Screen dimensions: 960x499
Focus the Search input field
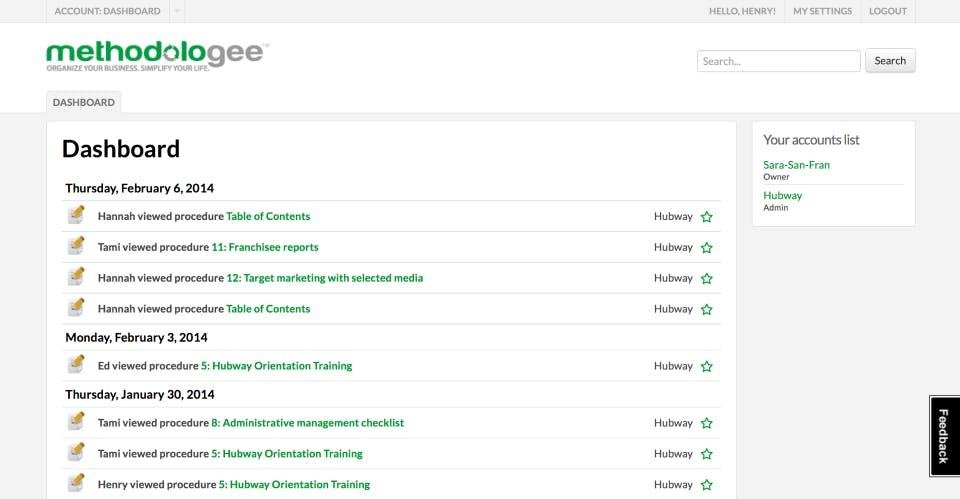pos(779,61)
